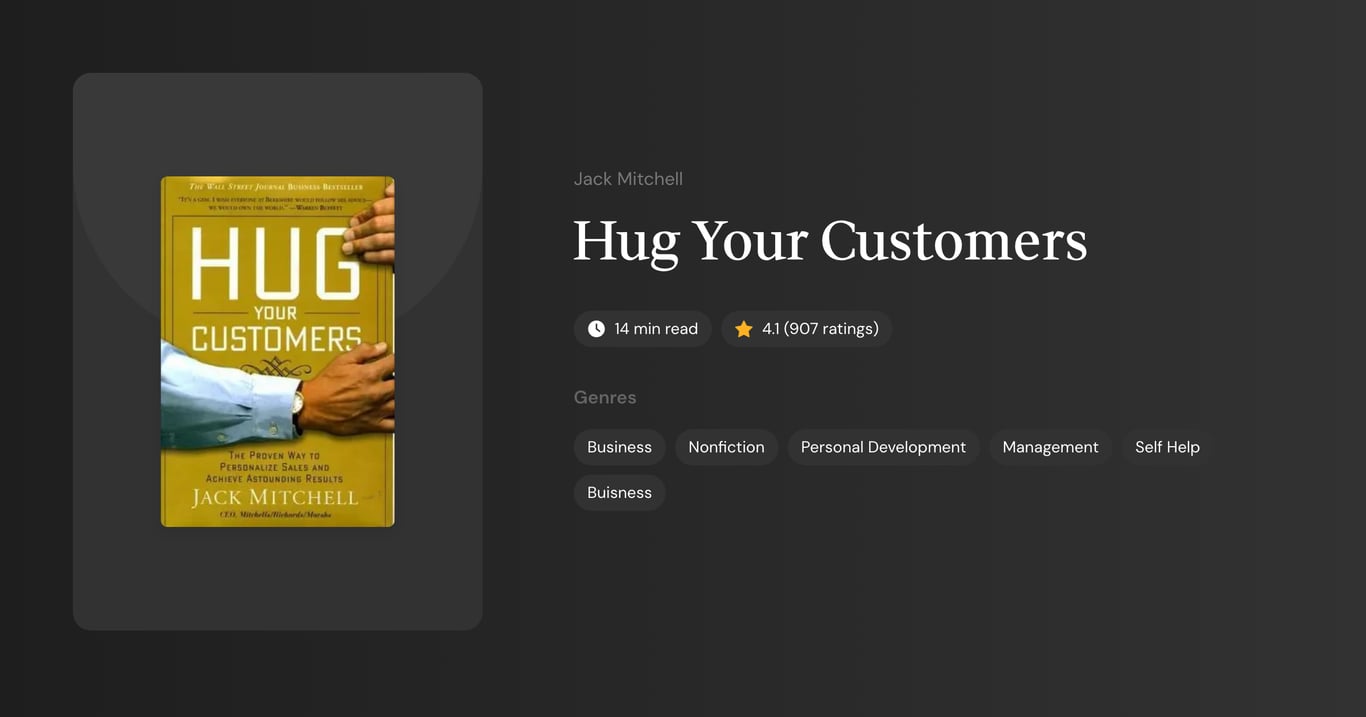Image resolution: width=1366 pixels, height=717 pixels.
Task: Select the Nonfiction genre tag
Action: tap(726, 447)
